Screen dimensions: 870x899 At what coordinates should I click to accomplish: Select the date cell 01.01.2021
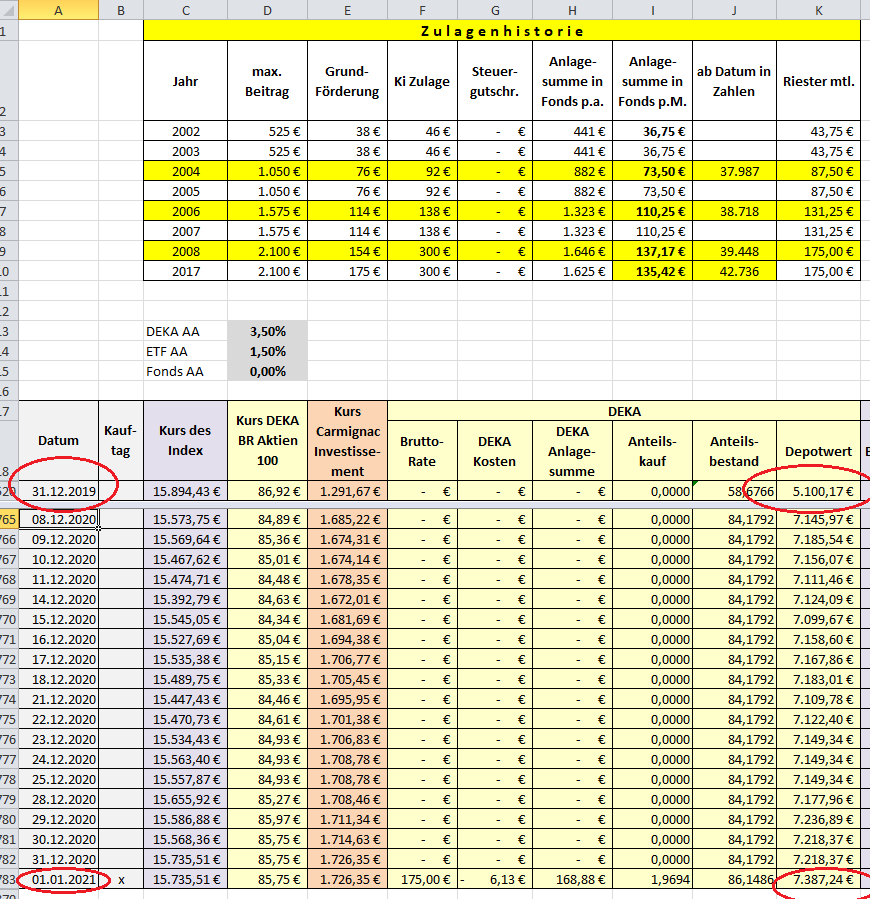click(x=59, y=879)
